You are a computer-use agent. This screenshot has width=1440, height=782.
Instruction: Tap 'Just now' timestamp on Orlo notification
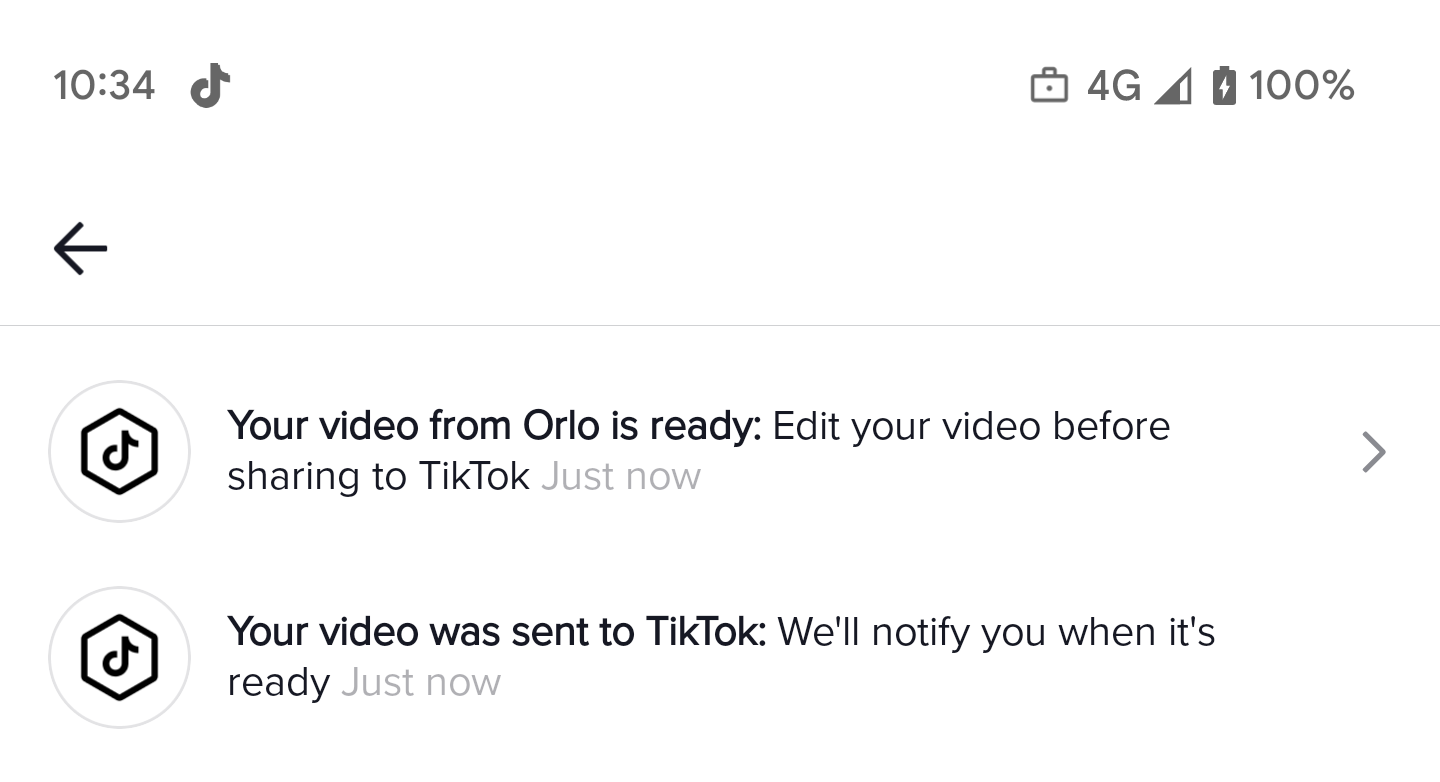coord(620,477)
